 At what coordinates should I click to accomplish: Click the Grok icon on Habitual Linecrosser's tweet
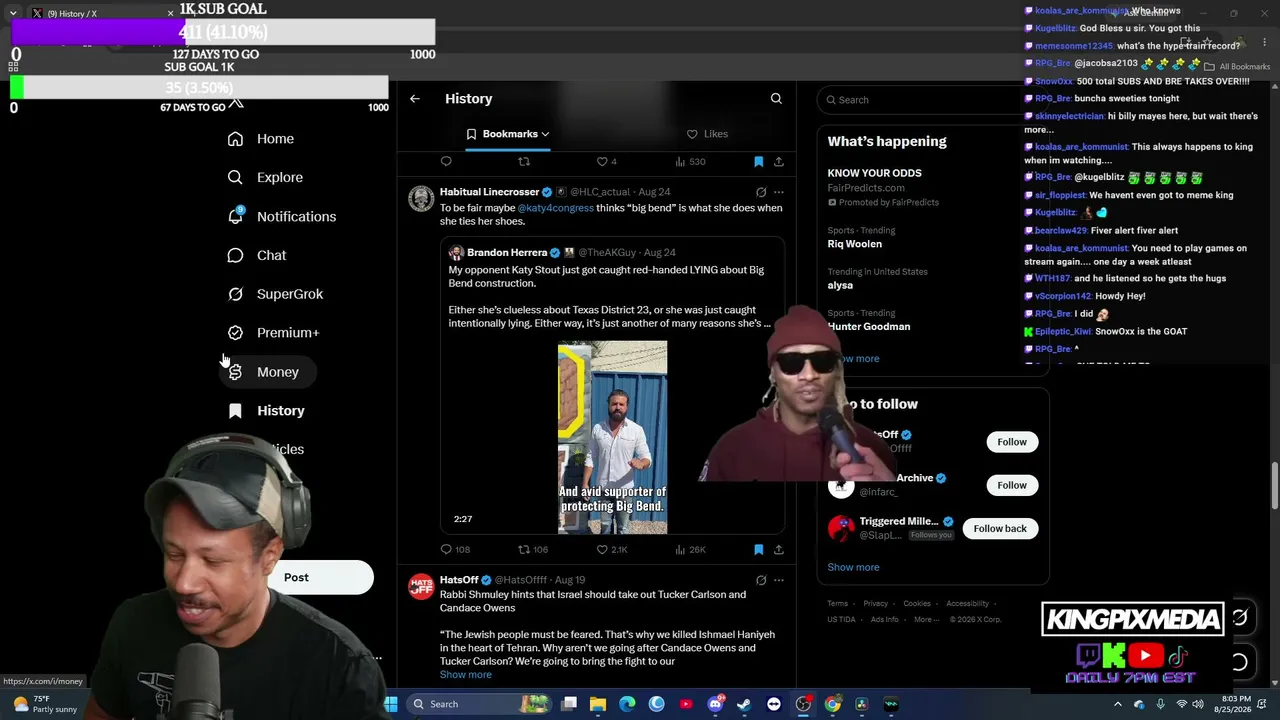pyautogui.click(x=761, y=192)
